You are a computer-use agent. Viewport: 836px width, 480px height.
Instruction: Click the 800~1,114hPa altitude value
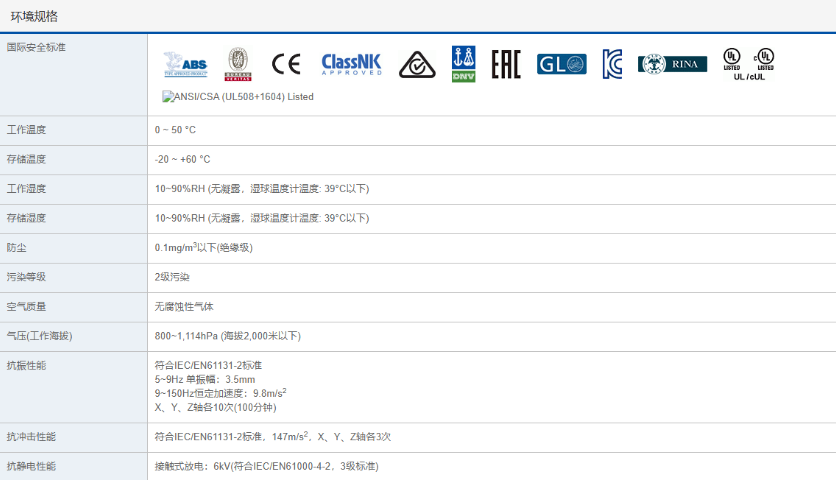(x=228, y=335)
